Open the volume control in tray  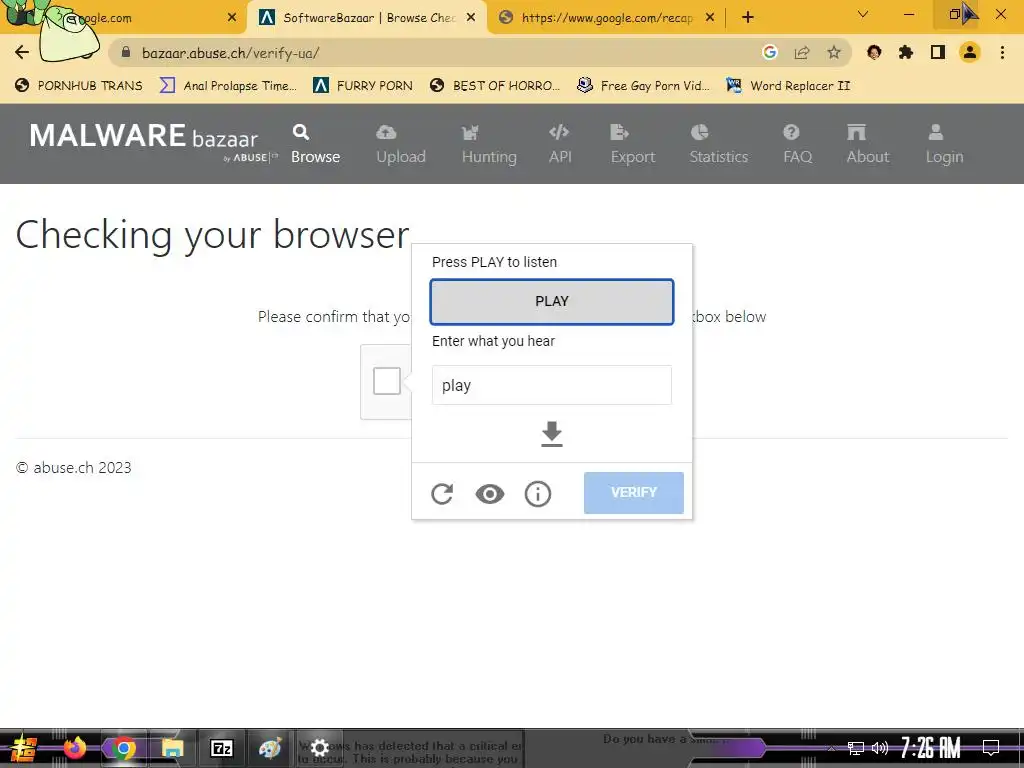(x=880, y=748)
